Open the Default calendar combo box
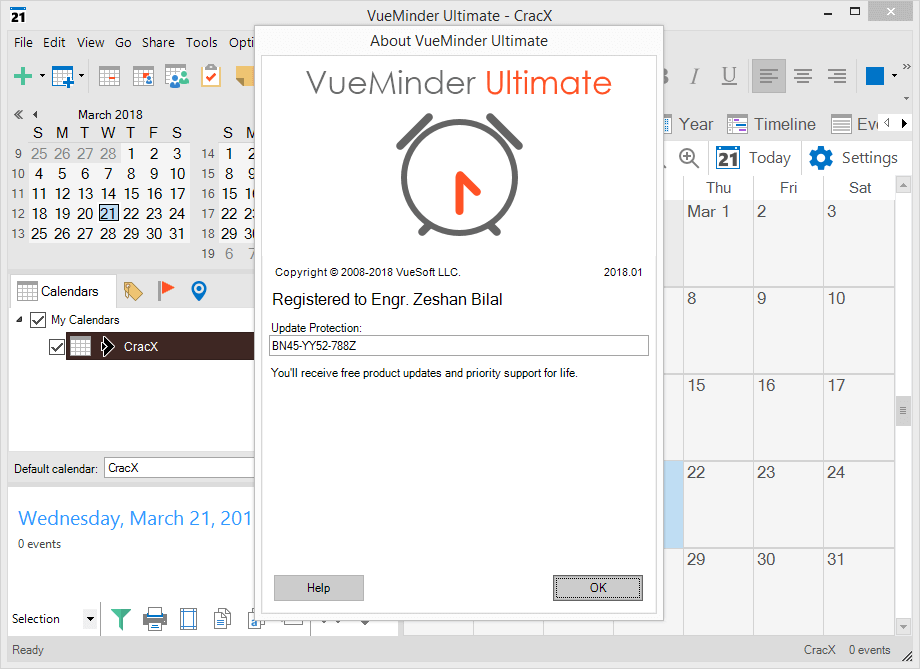This screenshot has width=920, height=669. tap(180, 468)
